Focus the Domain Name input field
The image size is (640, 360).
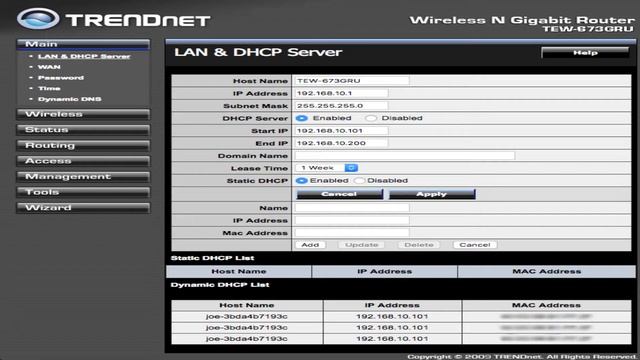(x=405, y=156)
